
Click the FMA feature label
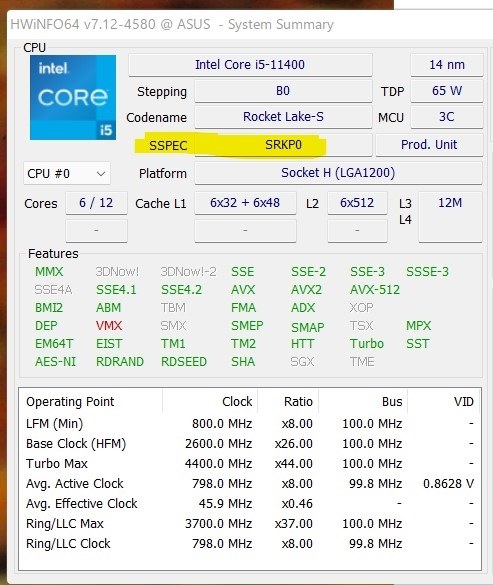click(x=243, y=308)
